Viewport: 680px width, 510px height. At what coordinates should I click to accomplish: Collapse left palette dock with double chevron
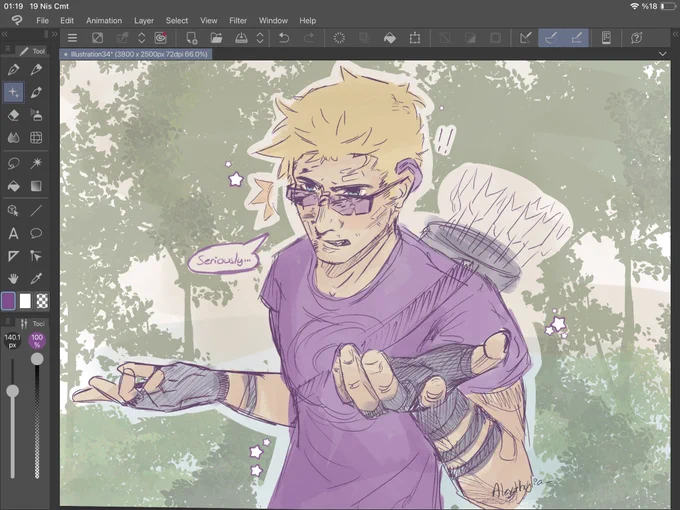pos(4,34)
